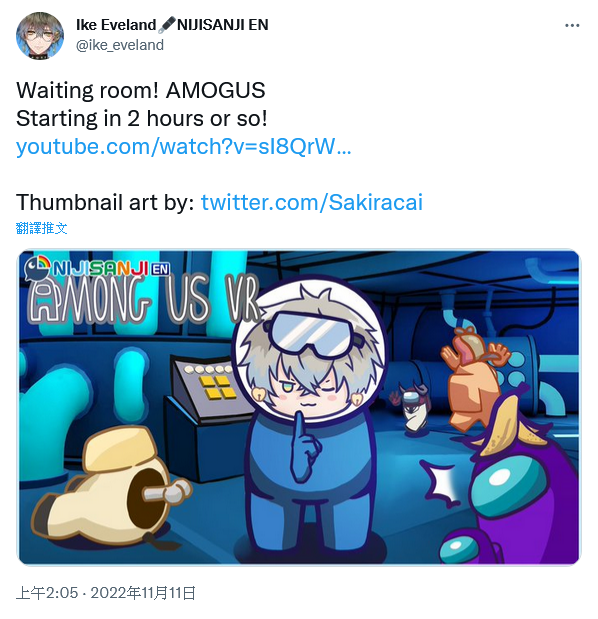This screenshot has width=598, height=619.
Task: Click the tweet text Waiting room! AMOGUS
Action: coord(141,90)
